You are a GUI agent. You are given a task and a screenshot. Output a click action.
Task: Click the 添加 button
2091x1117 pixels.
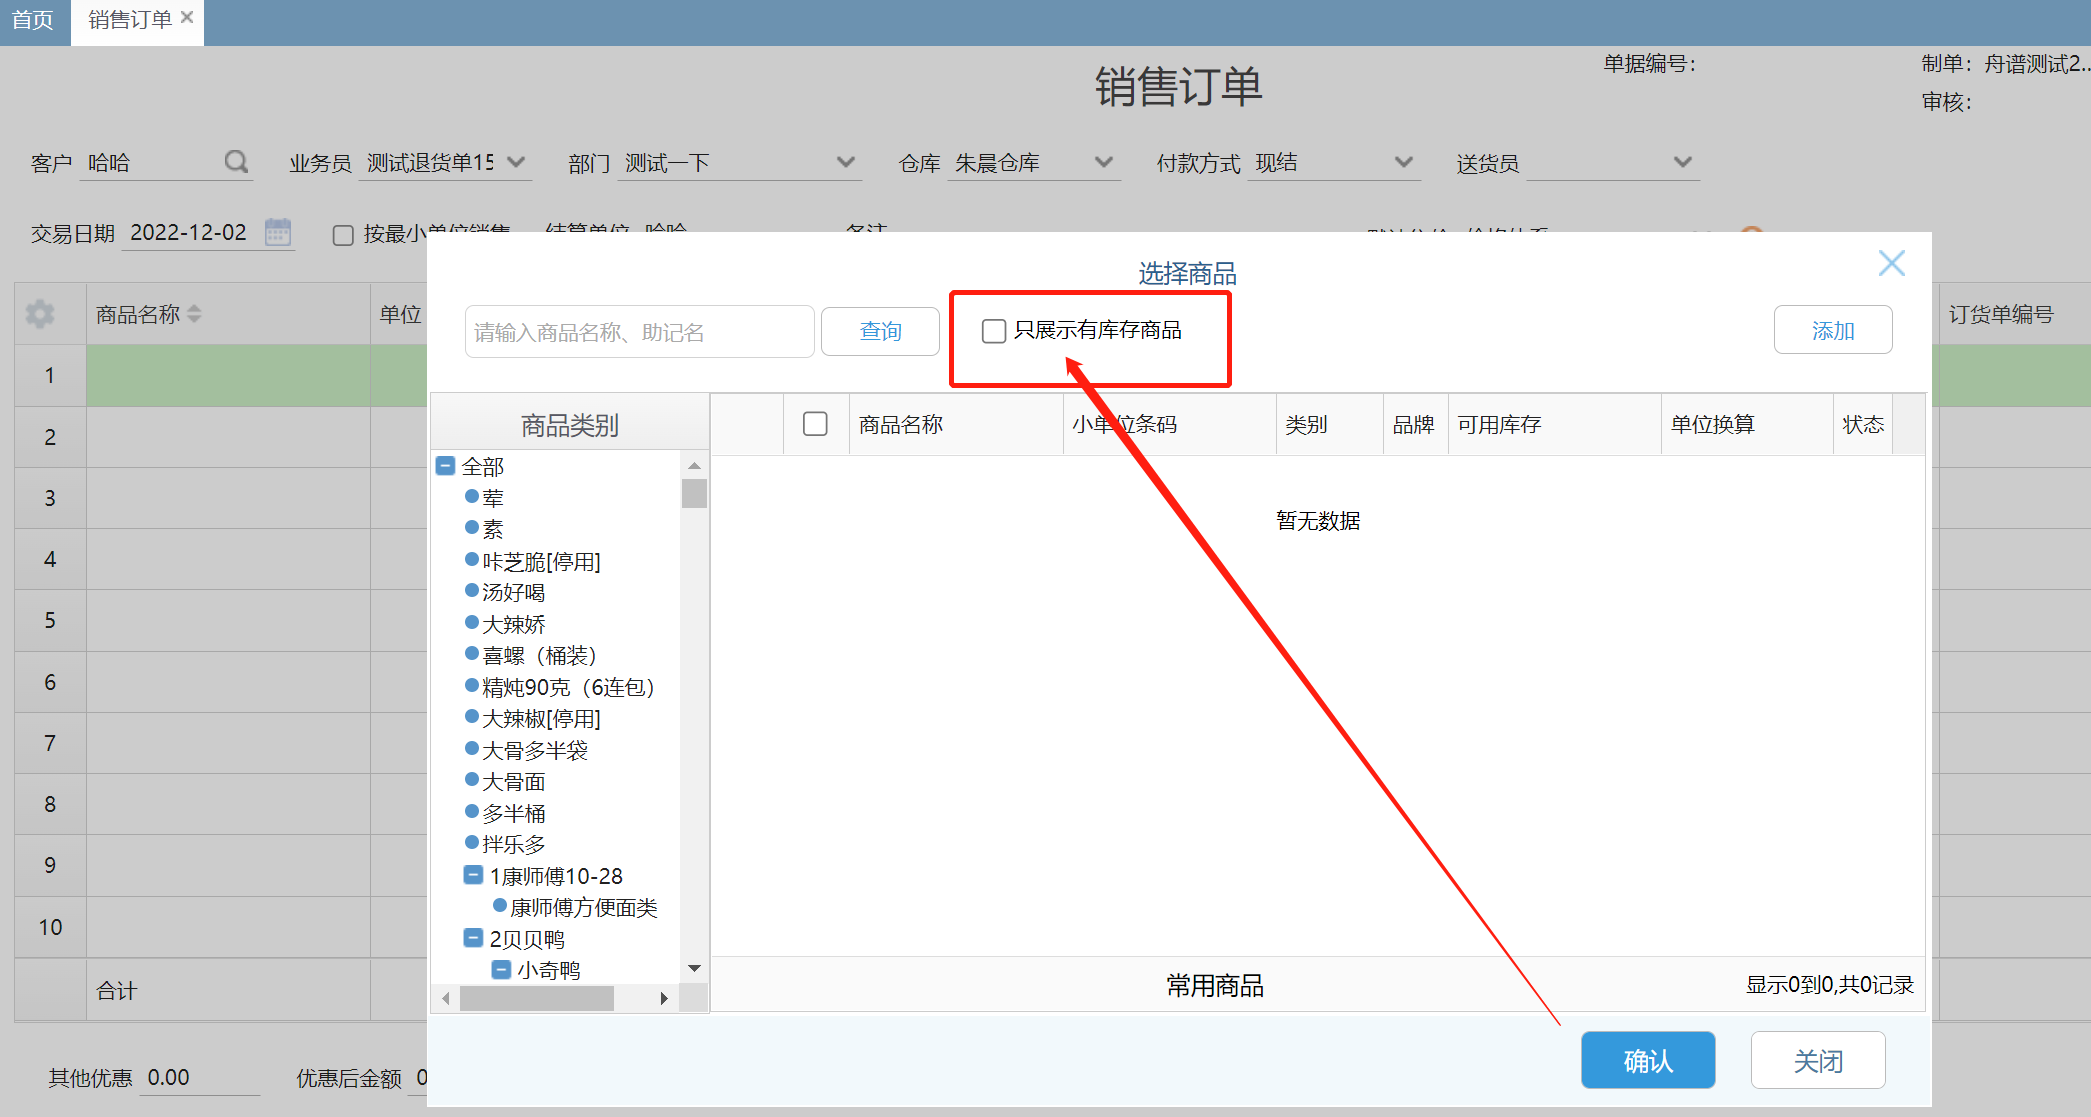[1833, 330]
